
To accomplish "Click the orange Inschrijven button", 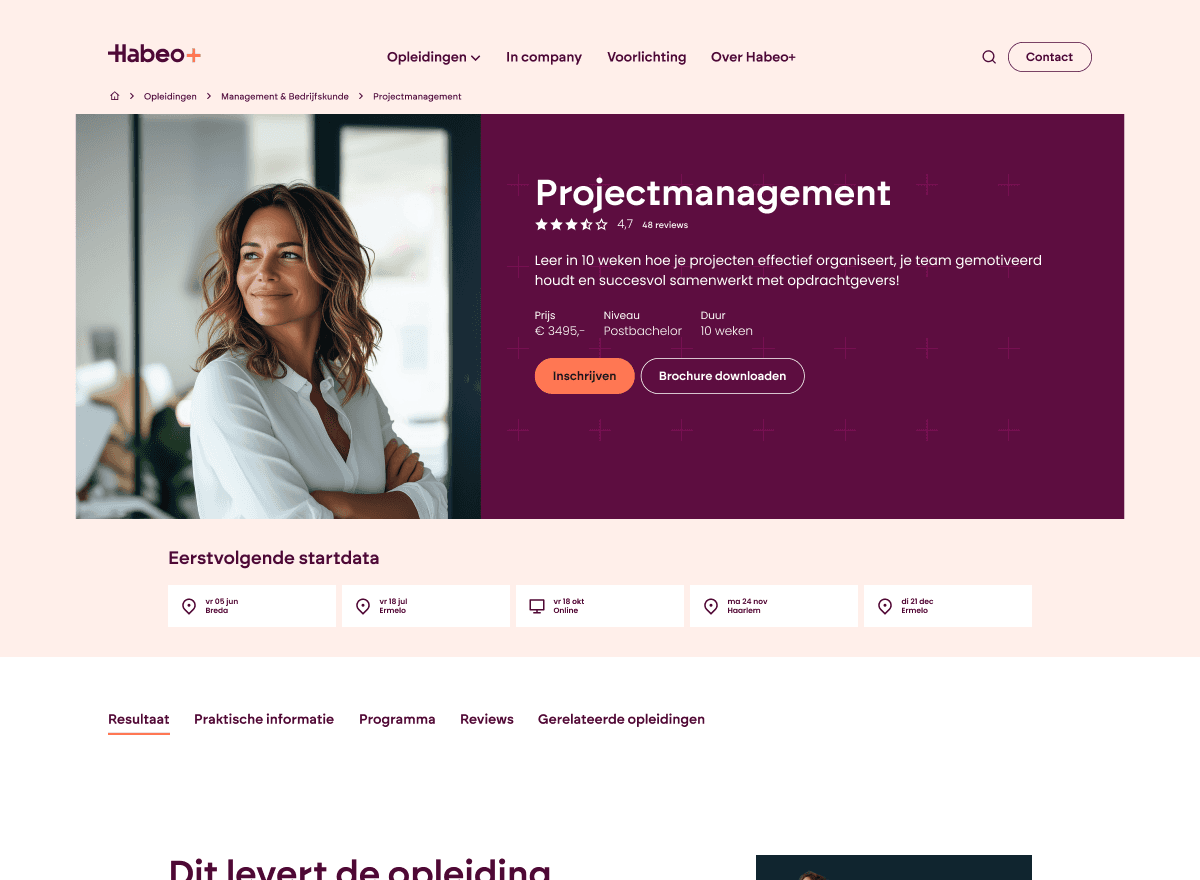I will pos(585,376).
